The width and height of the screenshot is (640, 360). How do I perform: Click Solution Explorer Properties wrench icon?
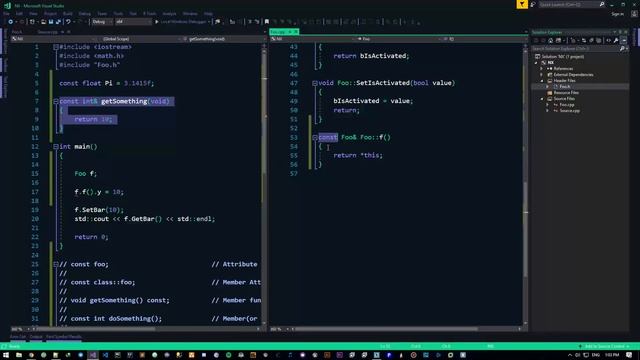(616, 40)
